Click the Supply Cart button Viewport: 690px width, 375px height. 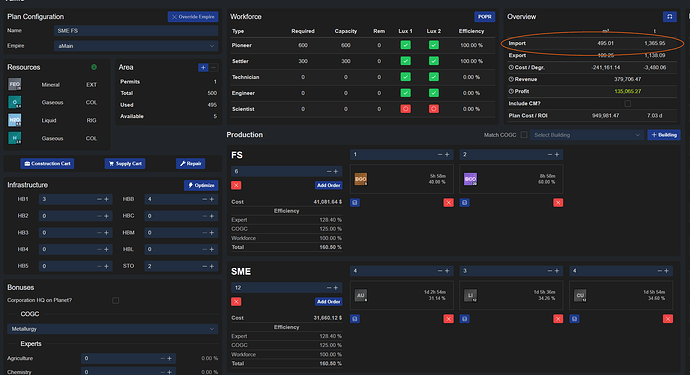pos(125,163)
